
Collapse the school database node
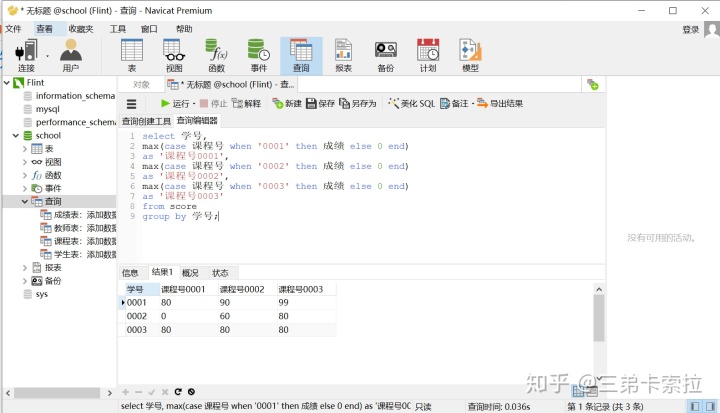[x=16, y=136]
